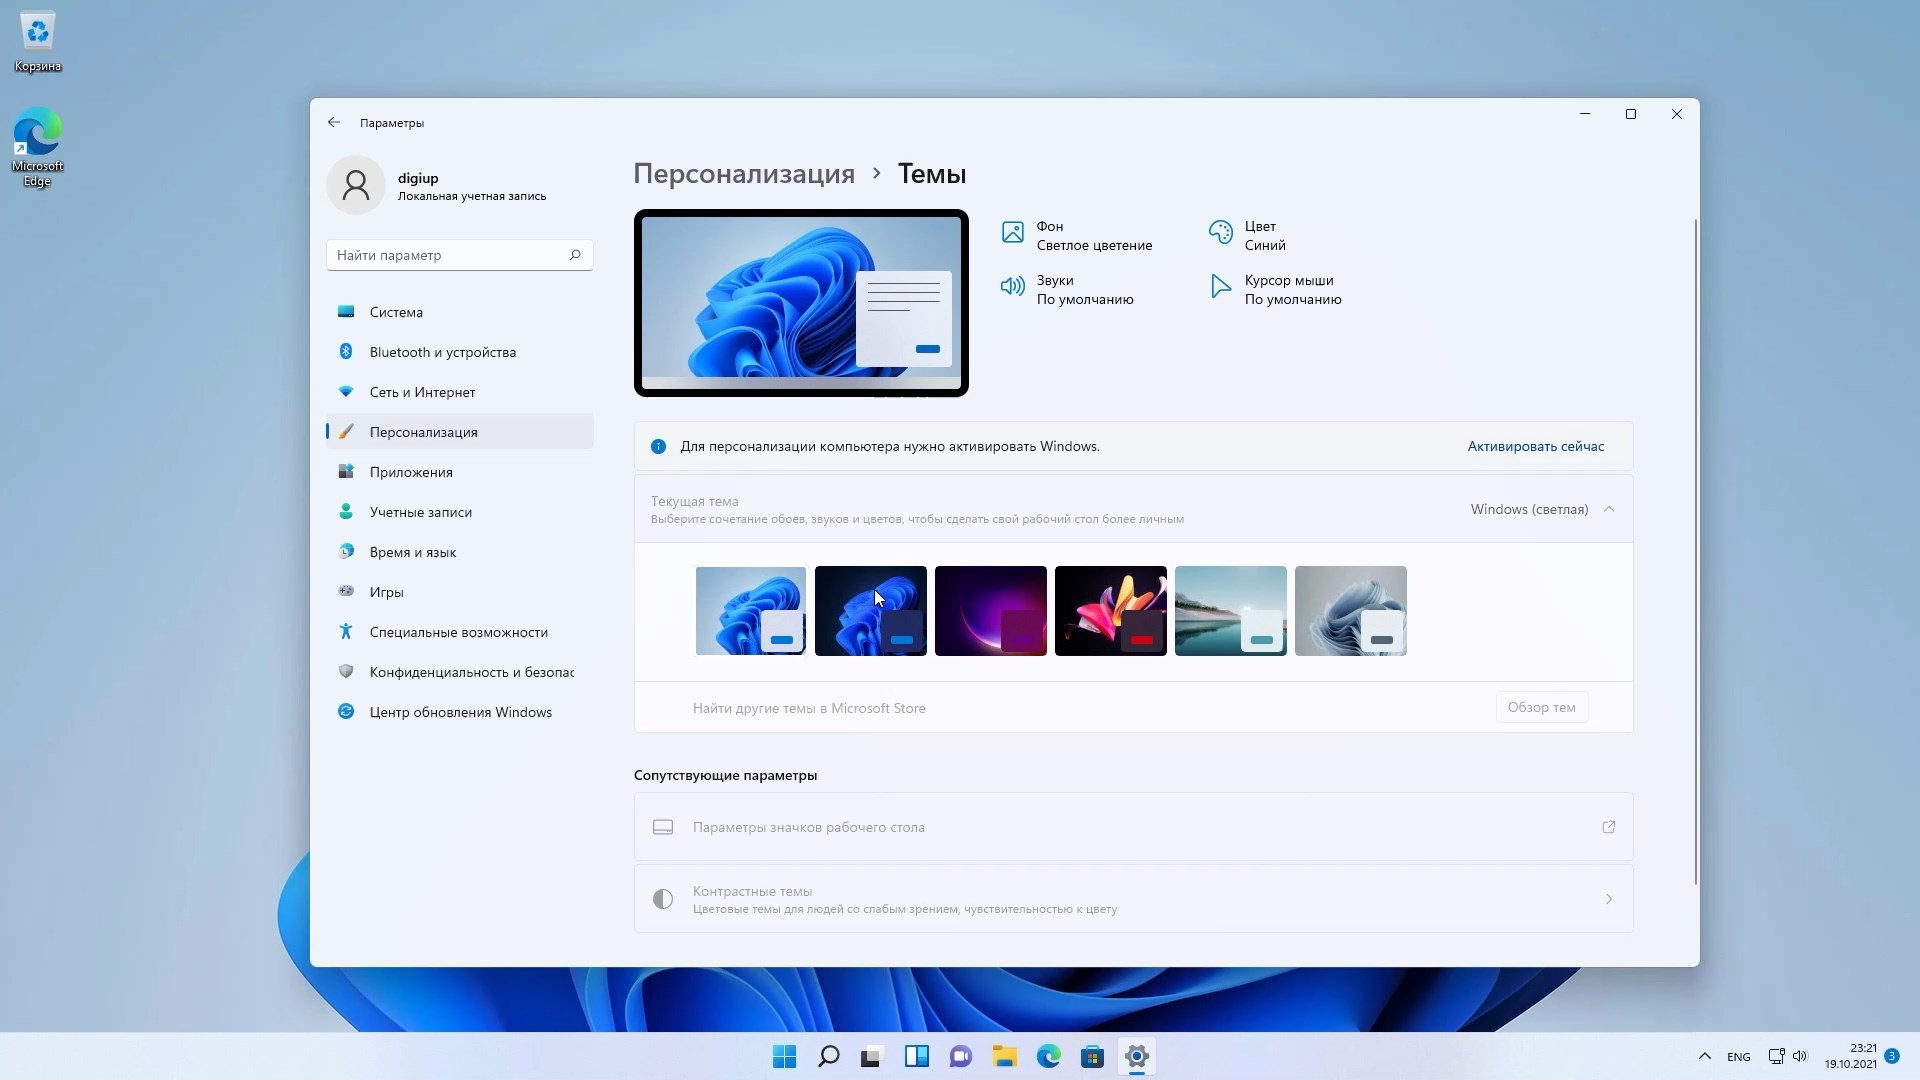
Task: Open Microsoft Store from the taskbar
Action: click(x=1092, y=1056)
